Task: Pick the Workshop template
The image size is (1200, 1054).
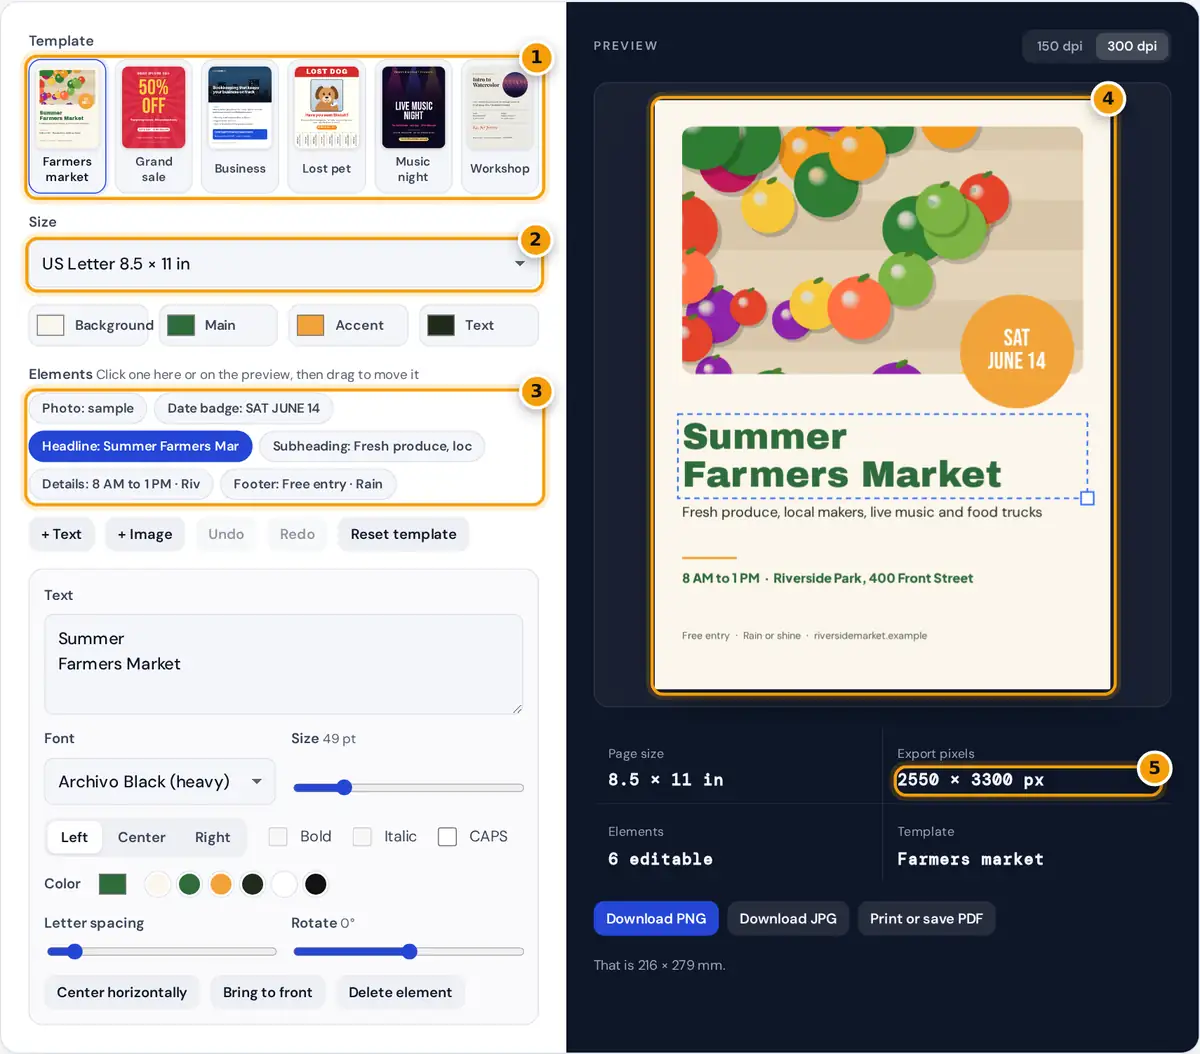Action: pos(500,125)
